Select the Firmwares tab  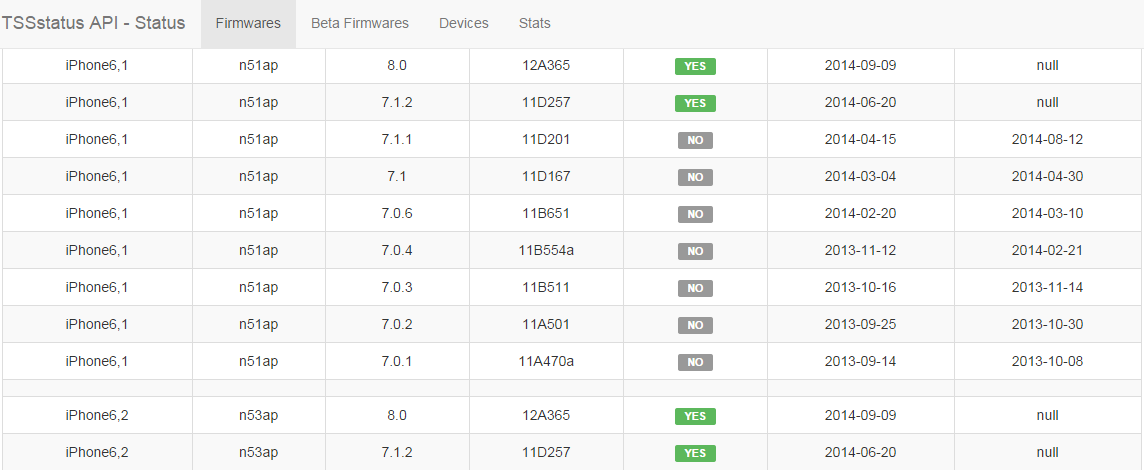point(248,23)
